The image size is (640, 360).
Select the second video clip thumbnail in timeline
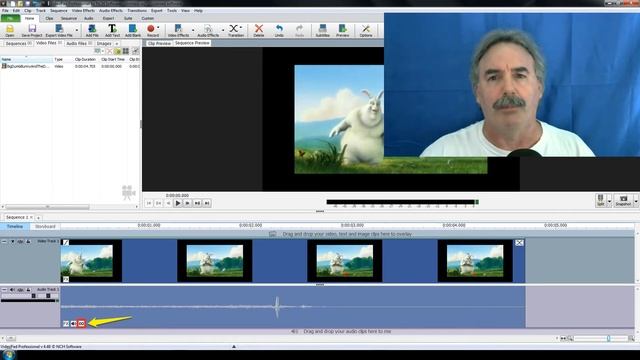[x=215, y=261]
